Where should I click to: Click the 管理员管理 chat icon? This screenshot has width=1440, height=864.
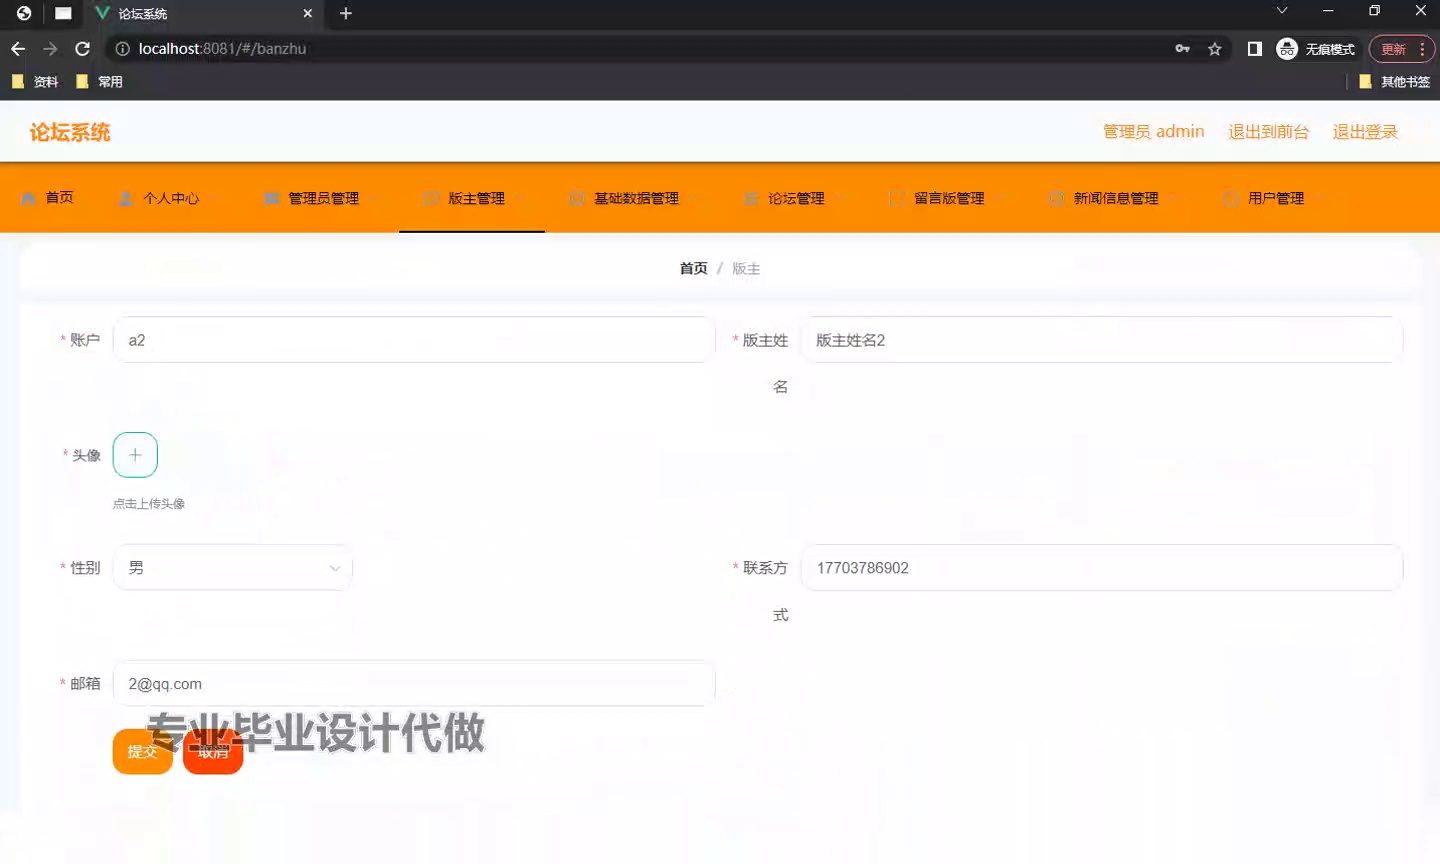pyautogui.click(x=271, y=197)
